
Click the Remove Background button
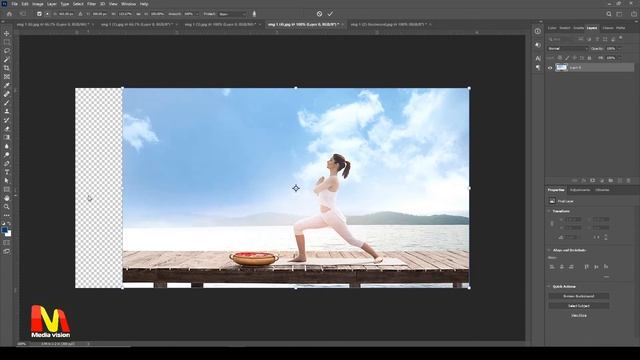tap(579, 296)
